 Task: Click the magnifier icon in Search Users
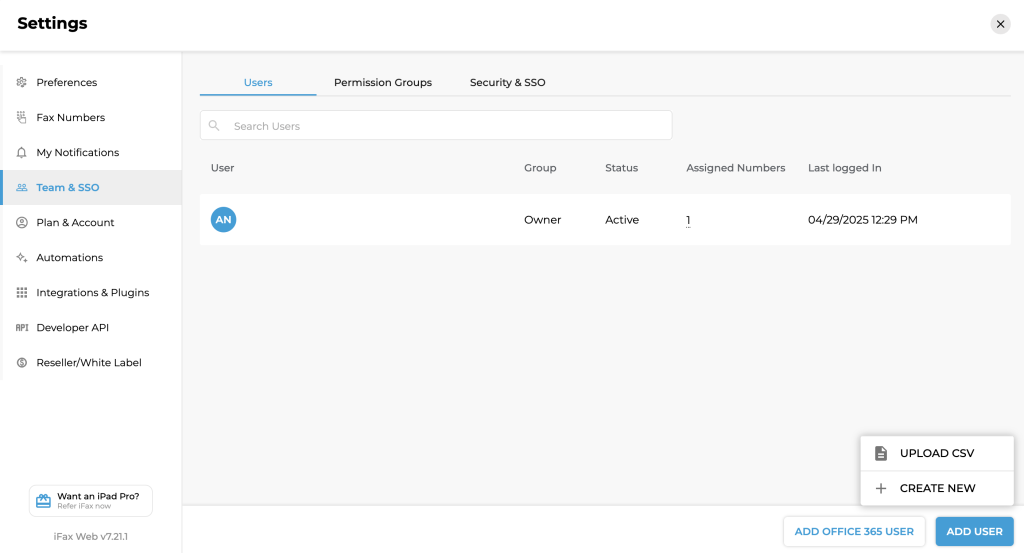click(x=214, y=125)
